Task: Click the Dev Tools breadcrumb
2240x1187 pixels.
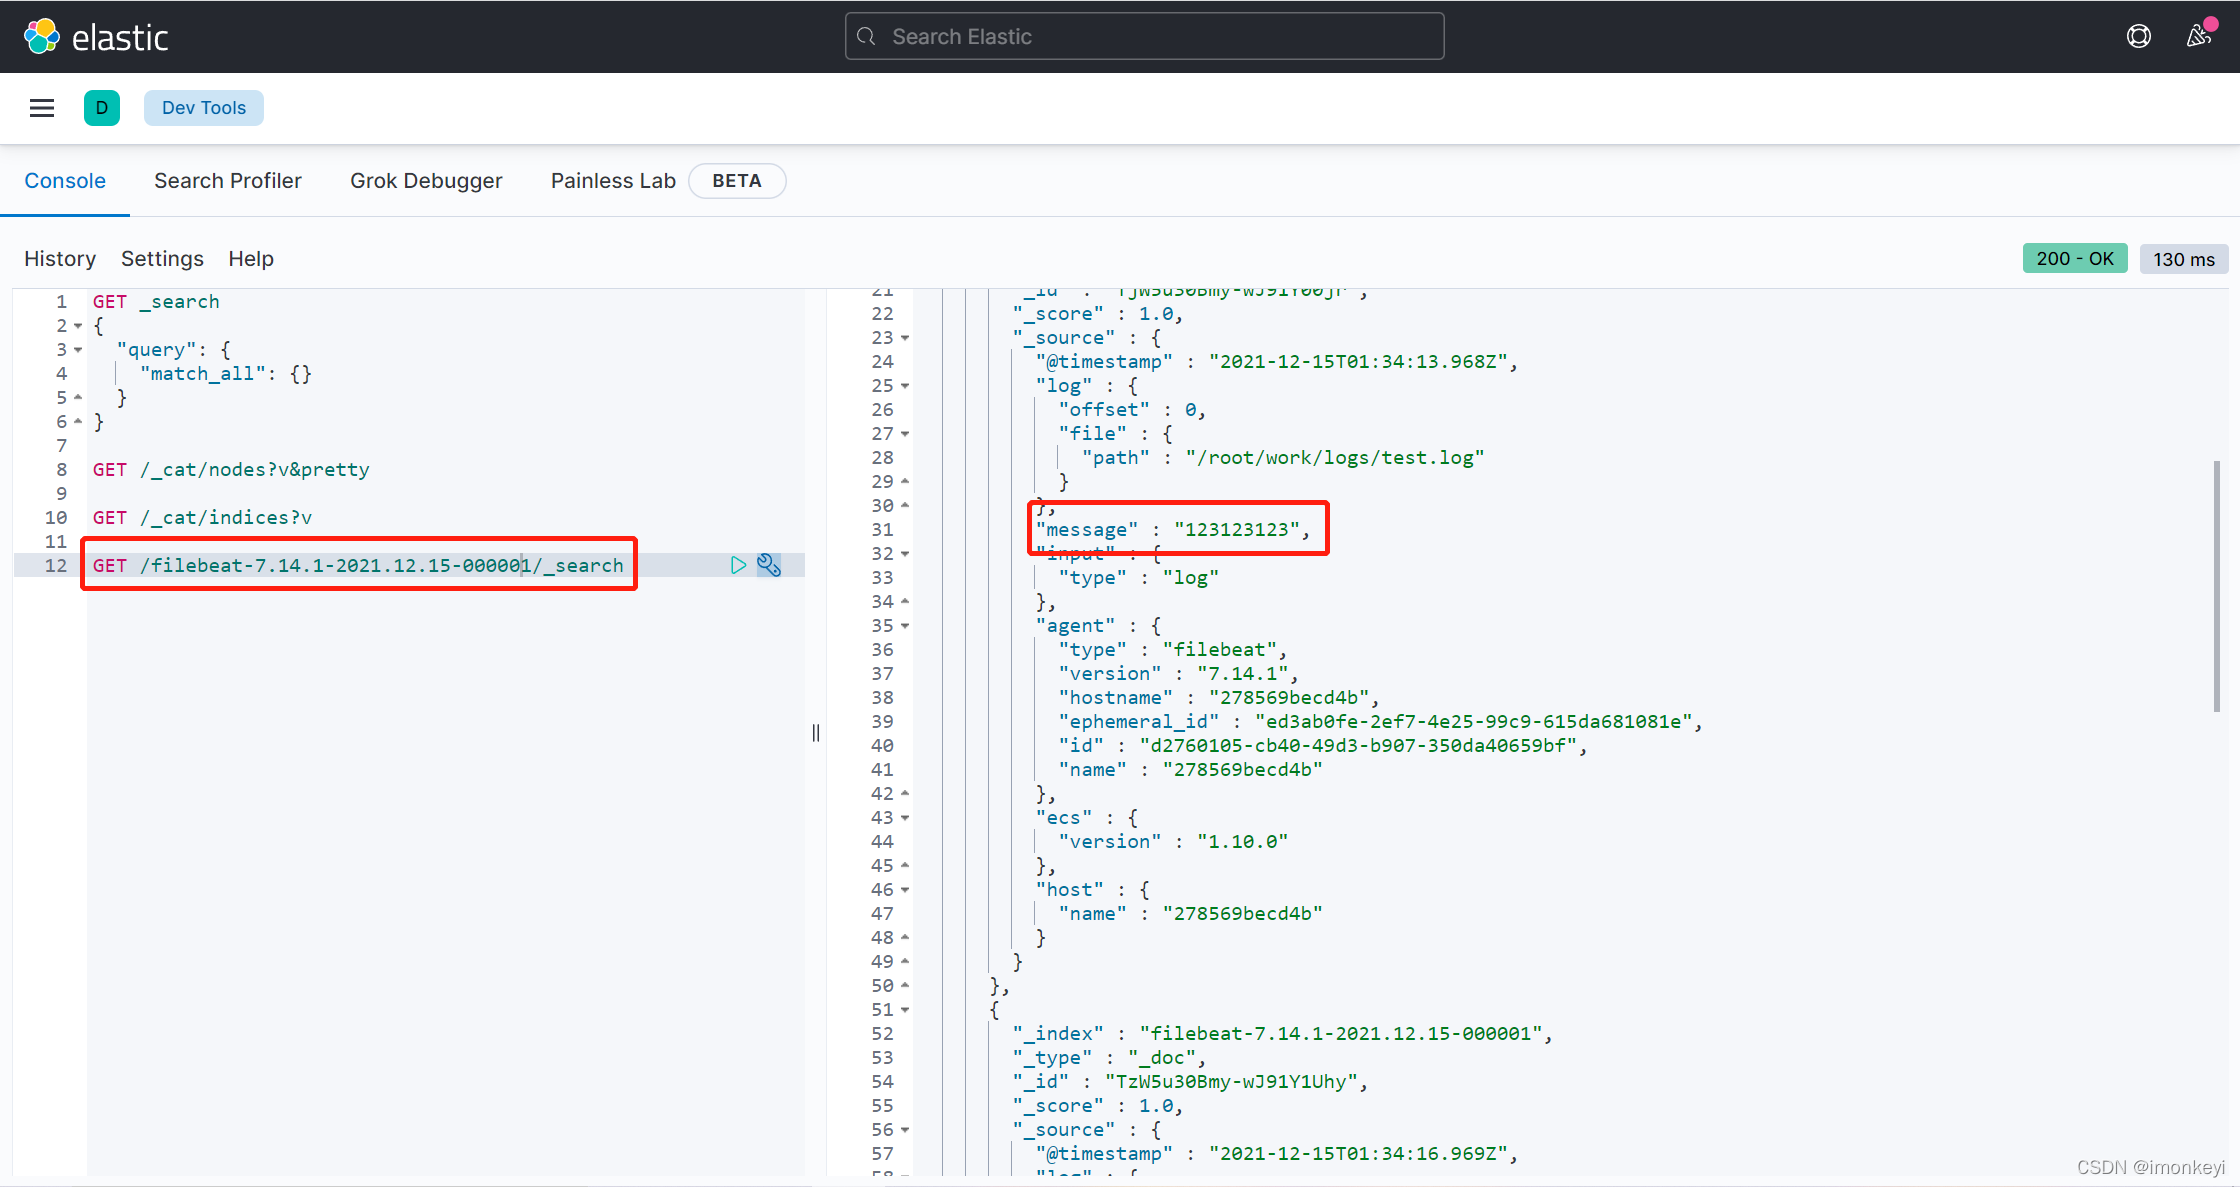Action: point(204,108)
